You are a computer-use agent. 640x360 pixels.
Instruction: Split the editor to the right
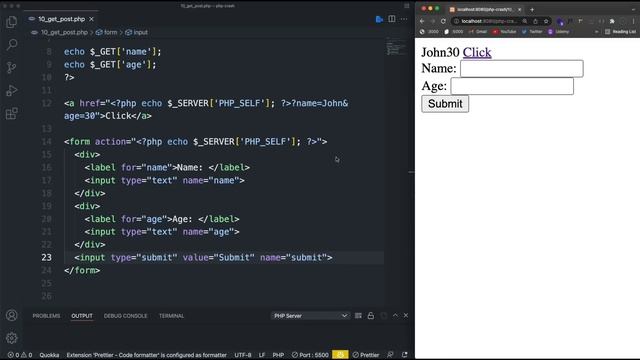pyautogui.click(x=392, y=19)
